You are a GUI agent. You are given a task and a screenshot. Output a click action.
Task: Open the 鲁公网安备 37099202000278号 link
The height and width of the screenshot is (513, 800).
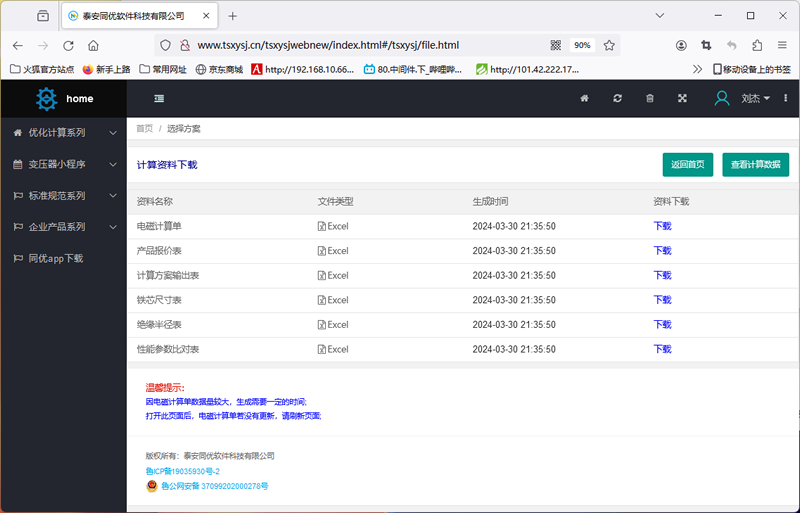coord(215,486)
